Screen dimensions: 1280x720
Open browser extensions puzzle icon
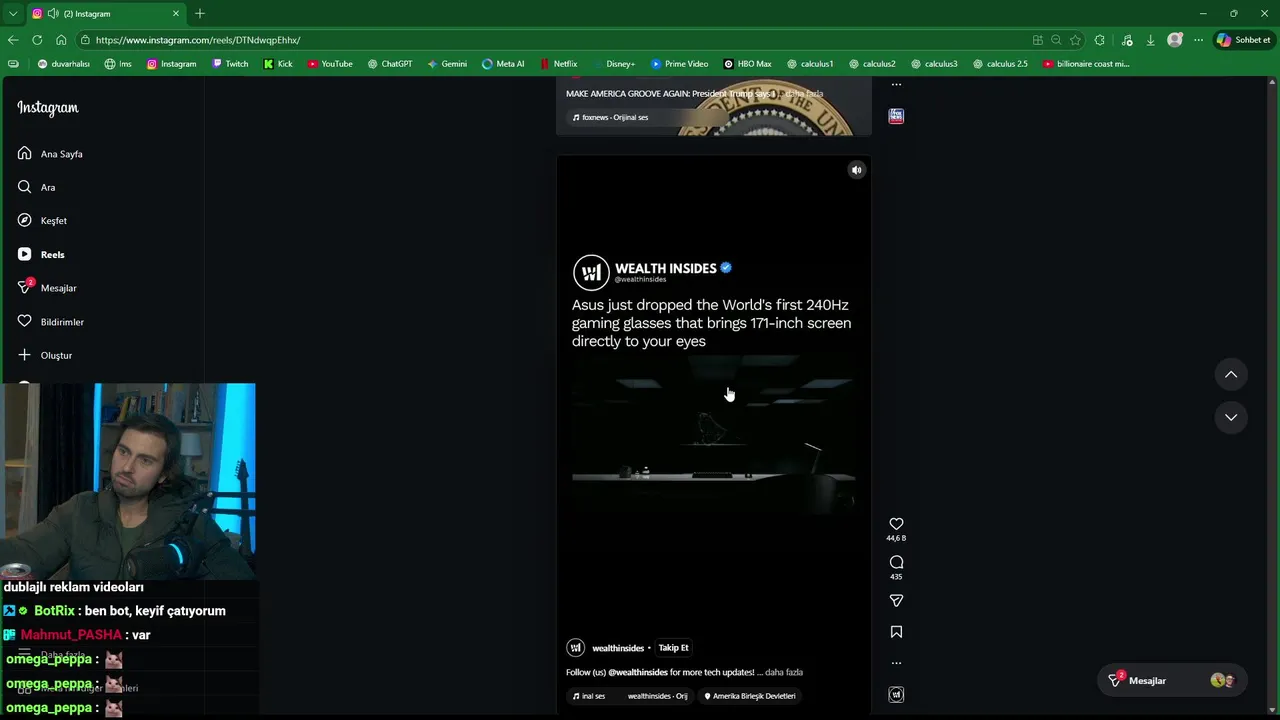1100,40
